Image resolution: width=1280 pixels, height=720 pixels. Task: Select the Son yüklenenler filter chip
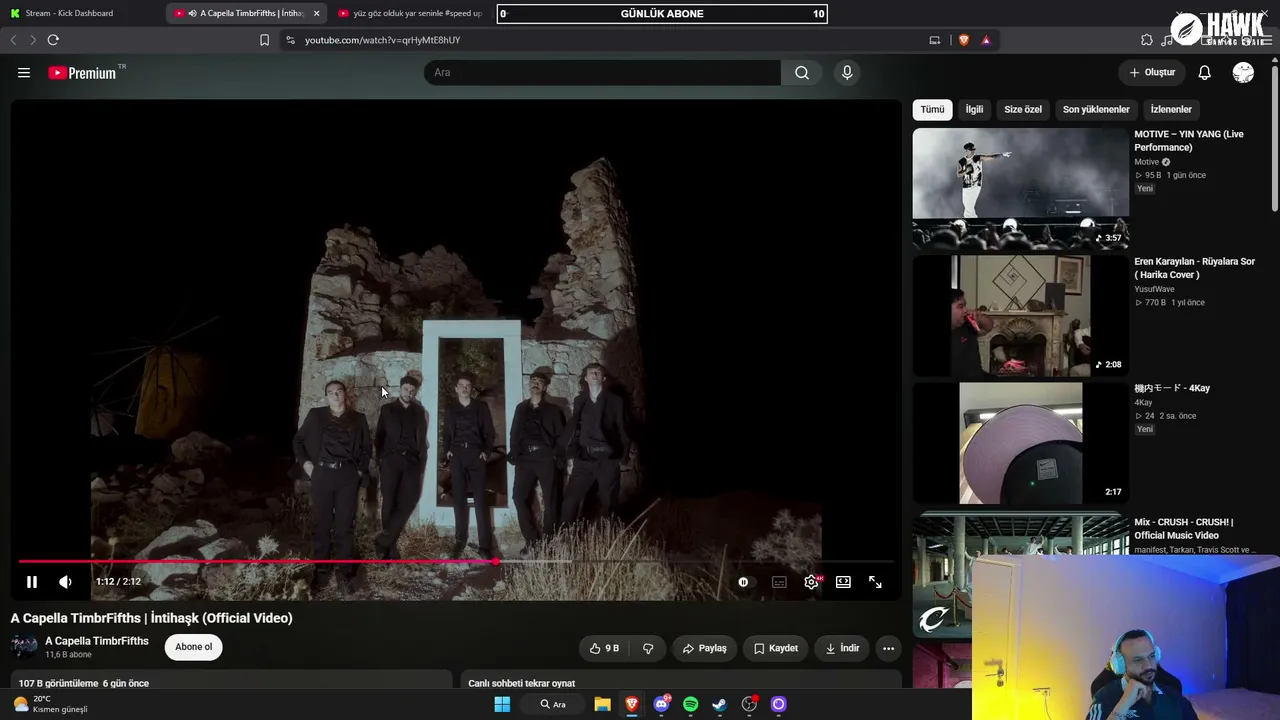point(1096,109)
